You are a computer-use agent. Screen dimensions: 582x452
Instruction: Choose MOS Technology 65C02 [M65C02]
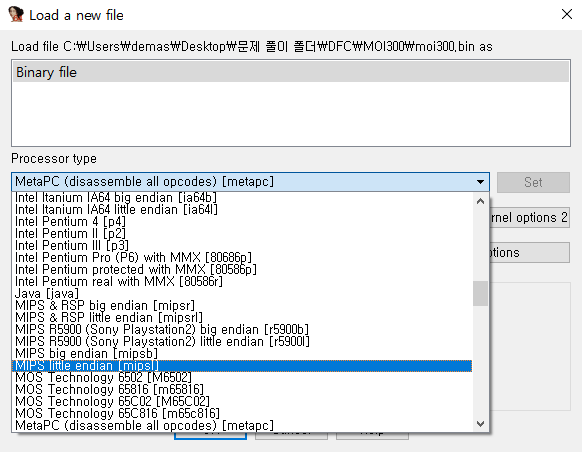243,401
